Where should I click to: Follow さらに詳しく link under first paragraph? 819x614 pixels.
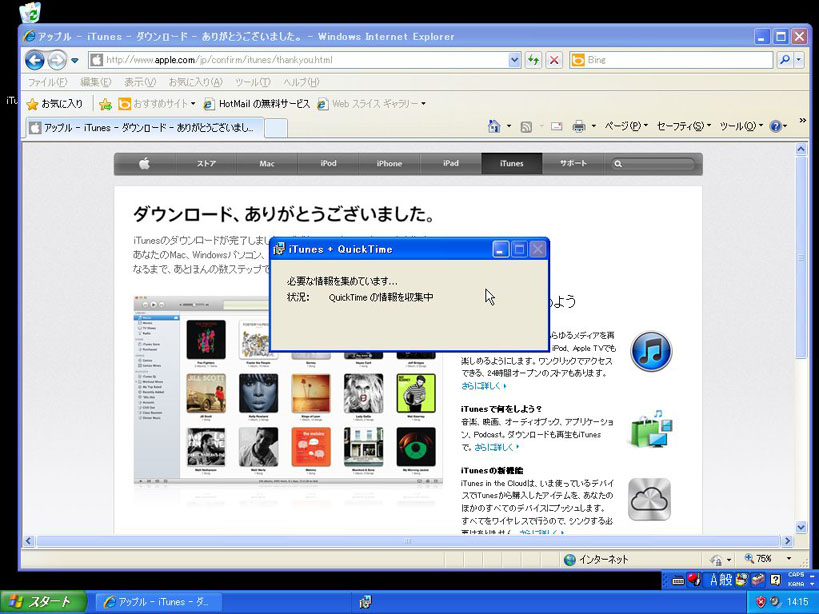click(x=483, y=386)
